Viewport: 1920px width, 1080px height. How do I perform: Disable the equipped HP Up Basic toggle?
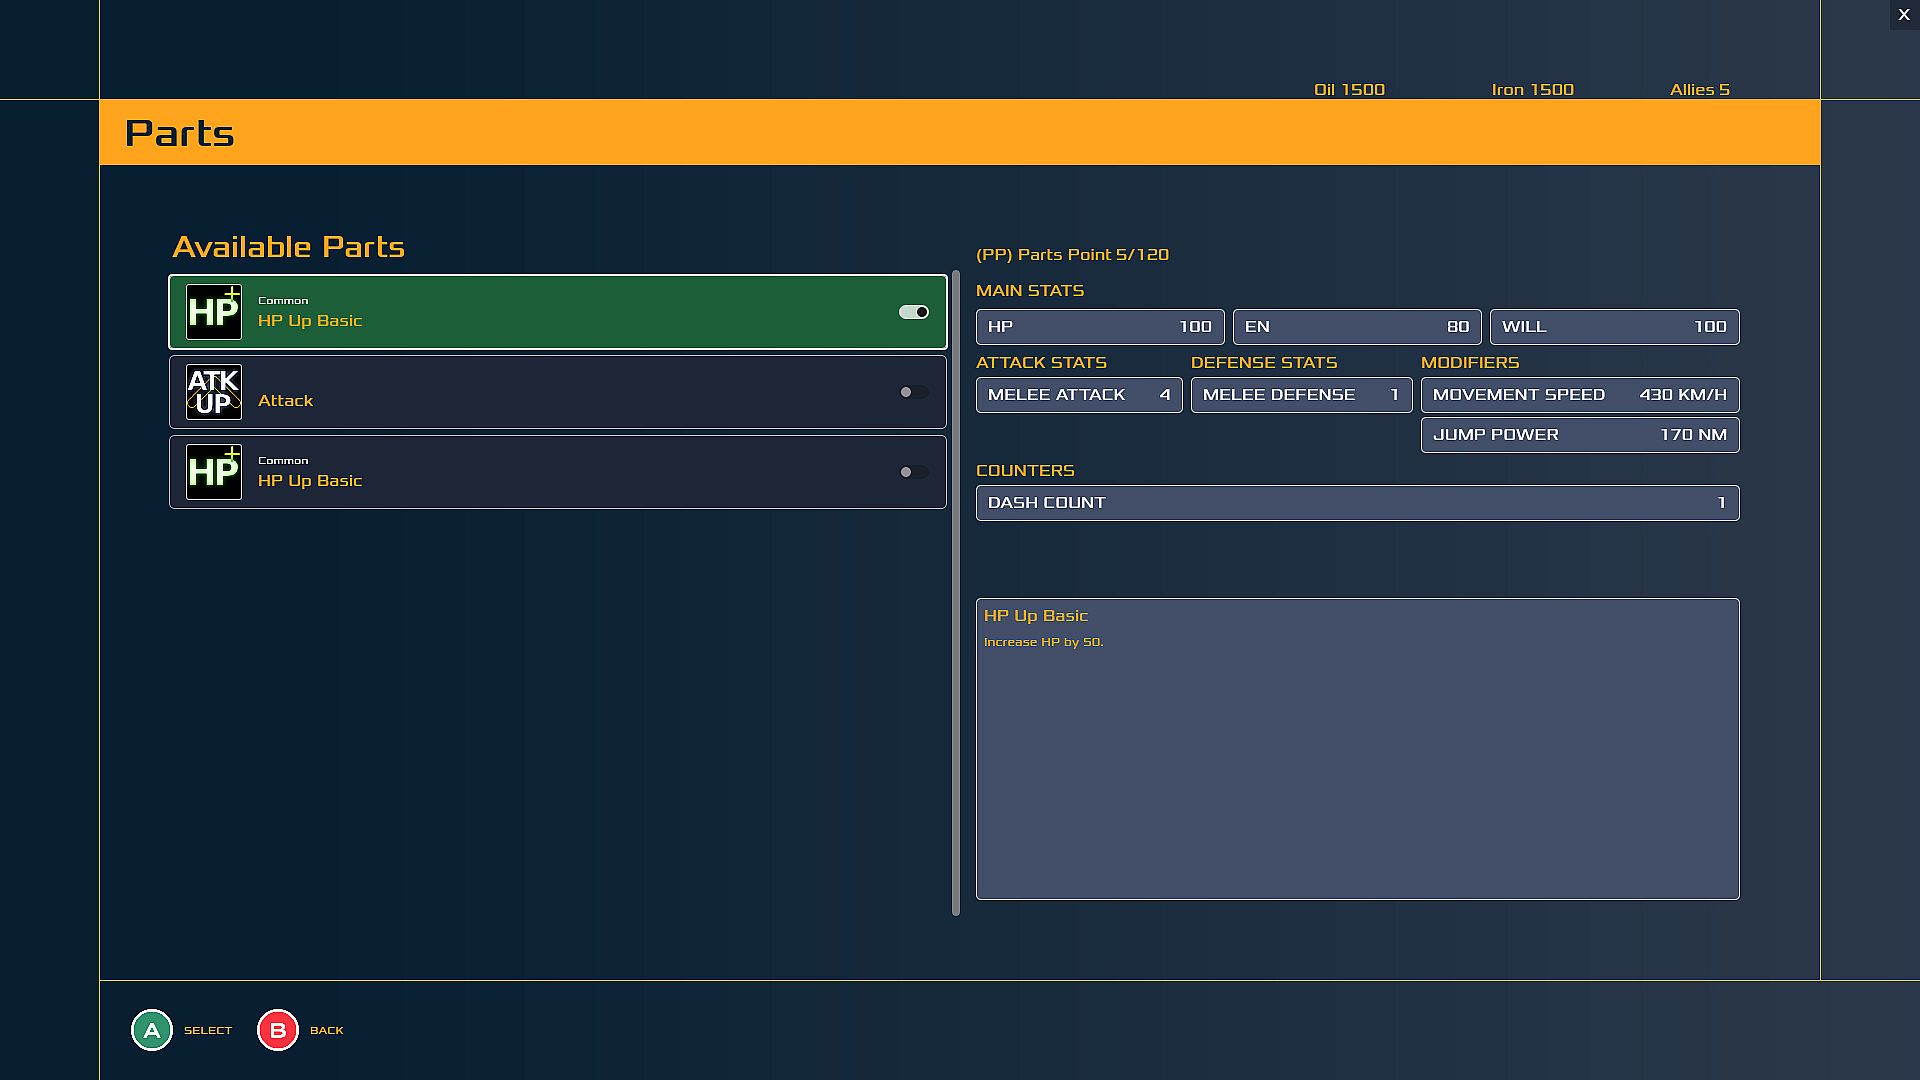(913, 312)
